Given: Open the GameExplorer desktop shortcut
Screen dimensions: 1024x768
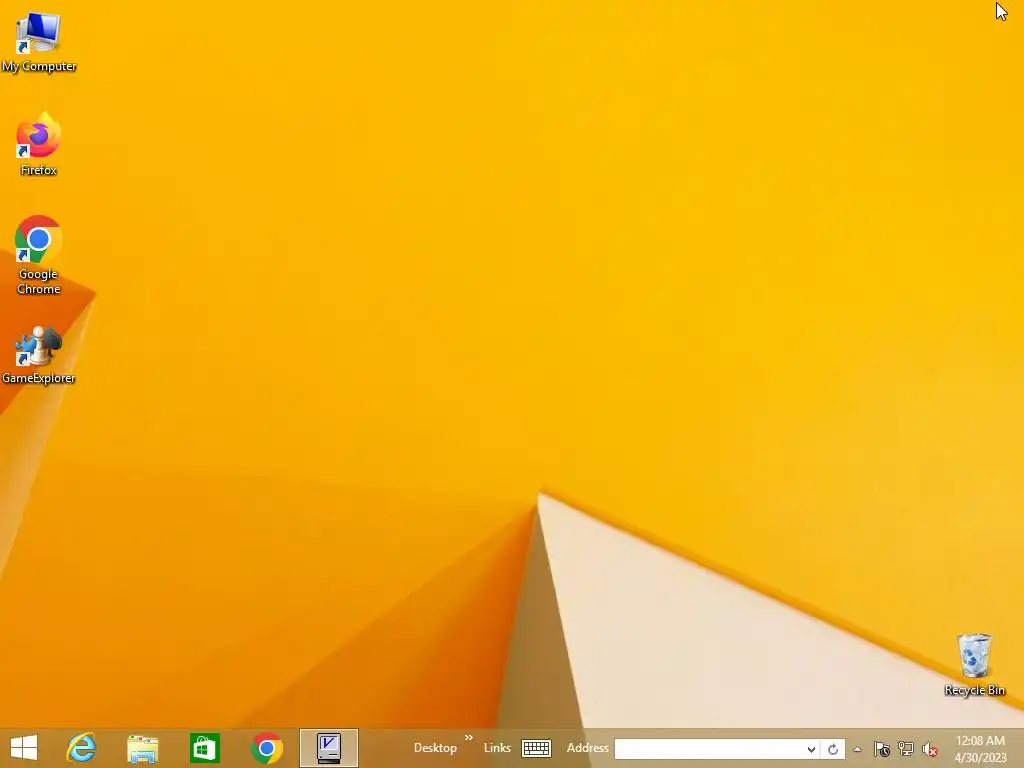Looking at the screenshot, I should tap(39, 355).
